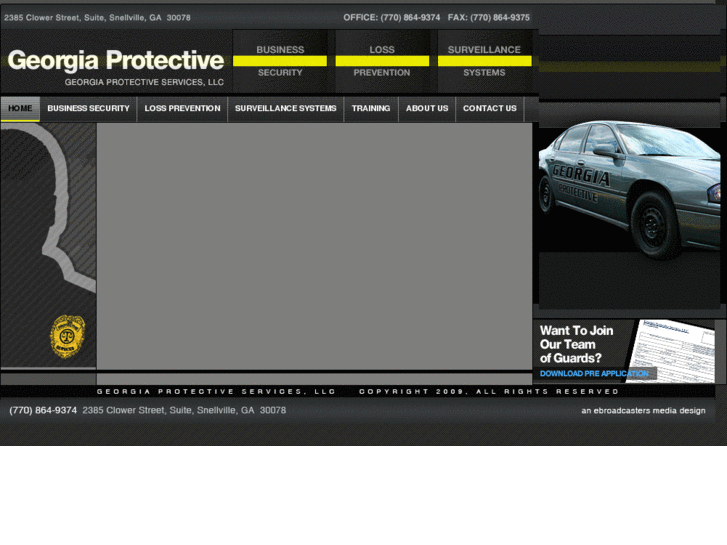
Task: Download the pre application link
Action: [594, 373]
